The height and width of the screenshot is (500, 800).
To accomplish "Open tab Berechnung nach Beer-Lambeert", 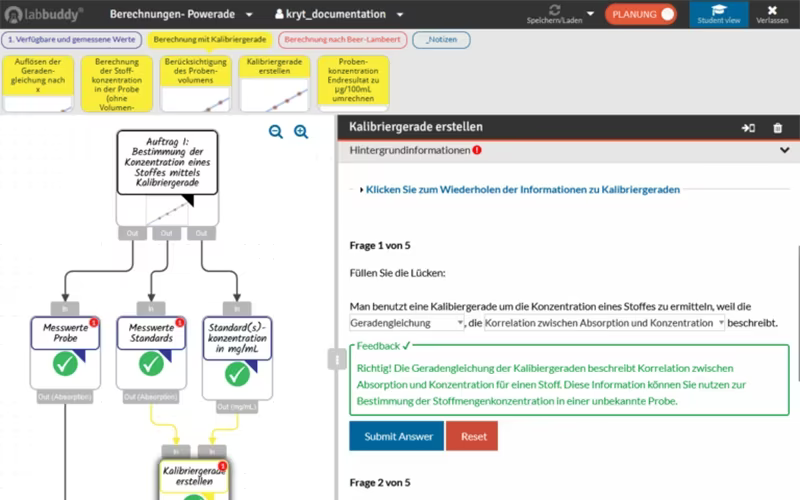I will (x=342, y=40).
